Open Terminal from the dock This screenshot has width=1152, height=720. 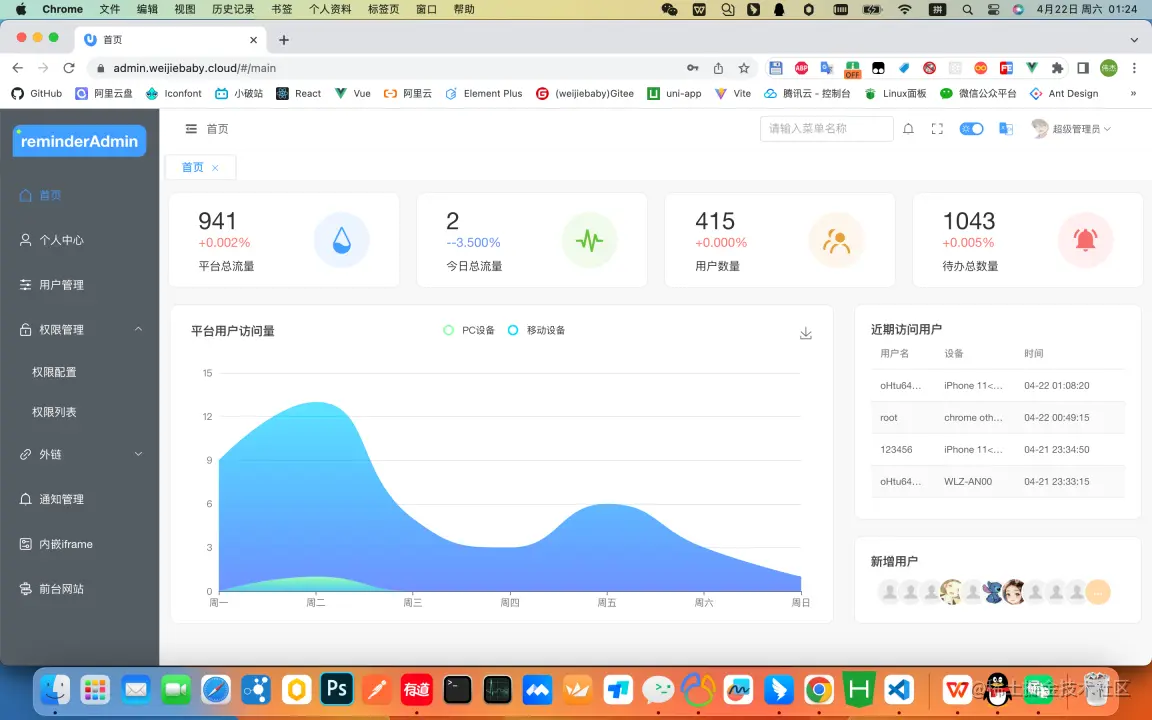[457, 689]
